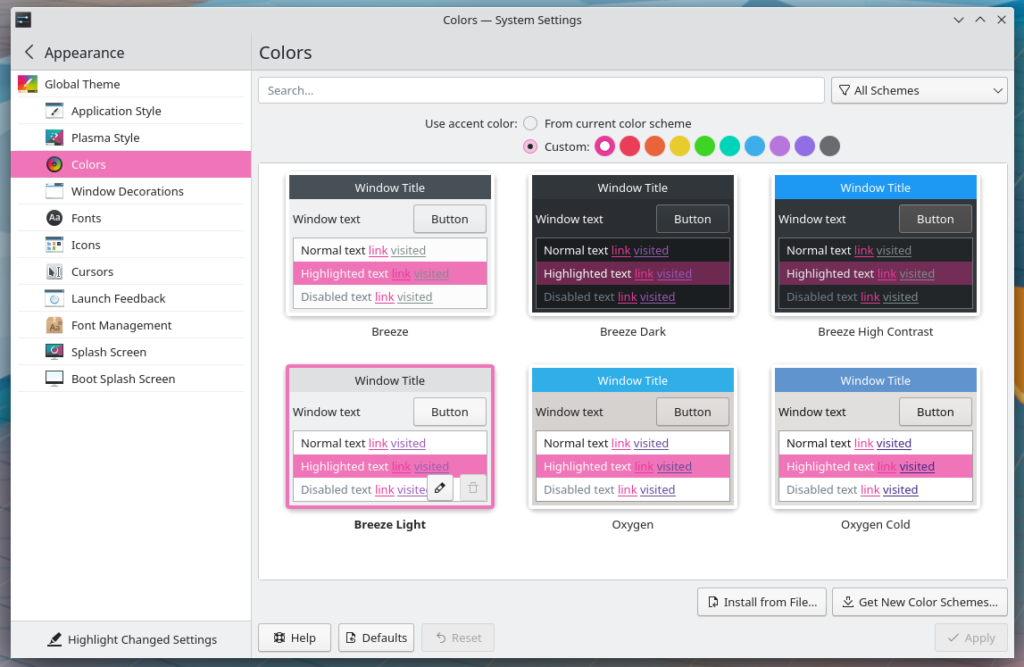Click Get New Color Schemes button
This screenshot has width=1024, height=667.
(x=919, y=602)
